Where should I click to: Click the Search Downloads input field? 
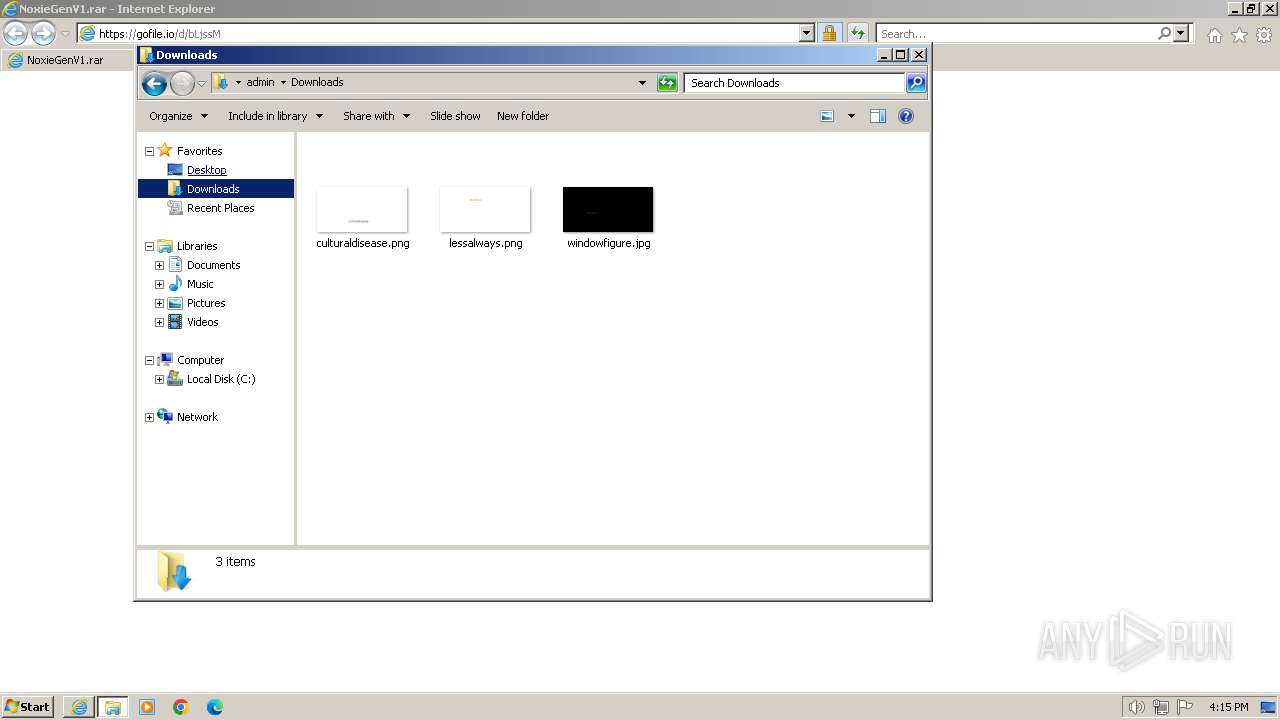pyautogui.click(x=795, y=83)
